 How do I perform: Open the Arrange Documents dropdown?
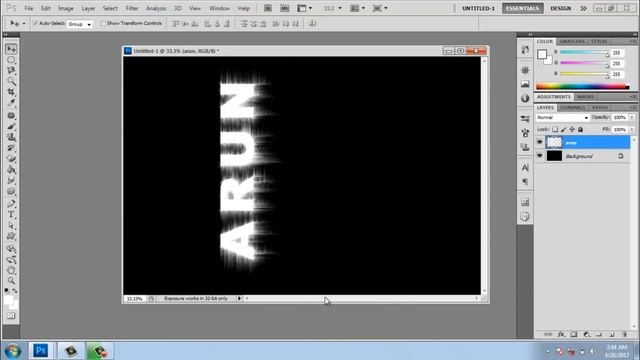358,8
